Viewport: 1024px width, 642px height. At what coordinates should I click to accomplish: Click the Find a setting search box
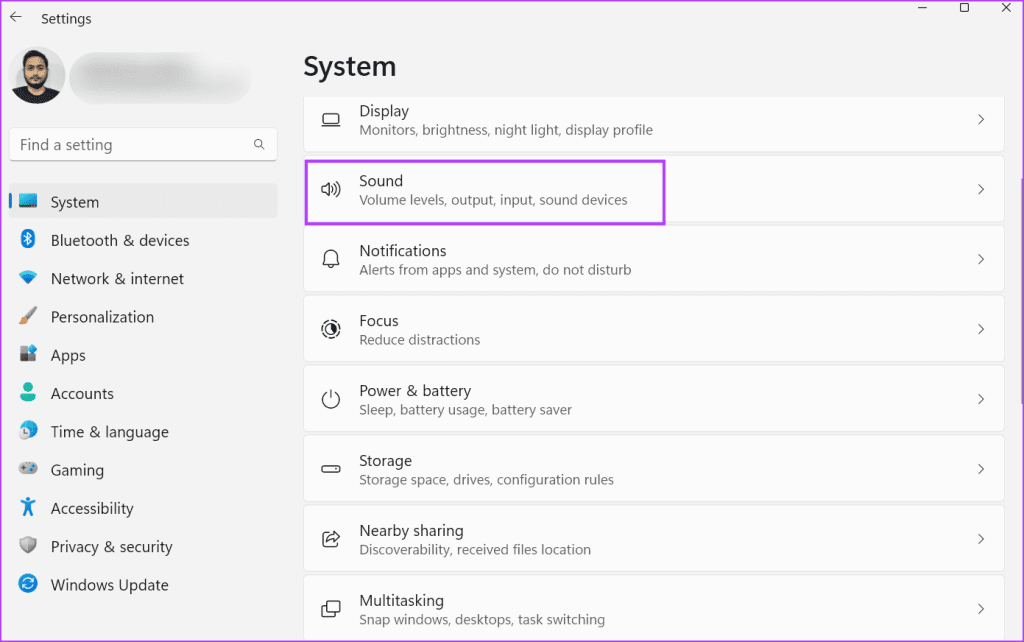click(x=130, y=145)
